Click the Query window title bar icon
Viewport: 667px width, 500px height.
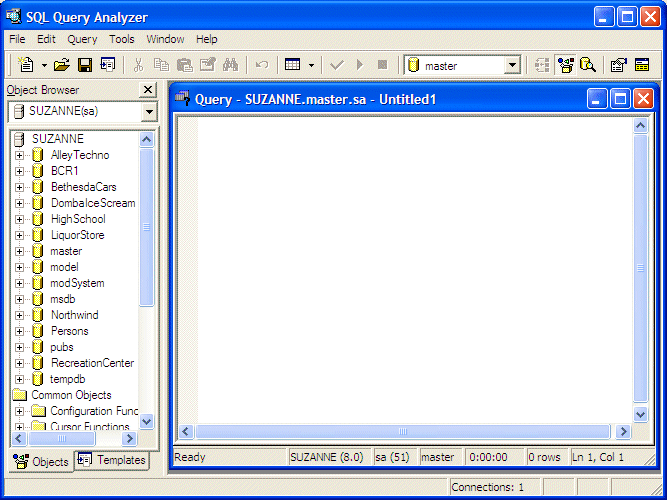pyautogui.click(x=182, y=99)
